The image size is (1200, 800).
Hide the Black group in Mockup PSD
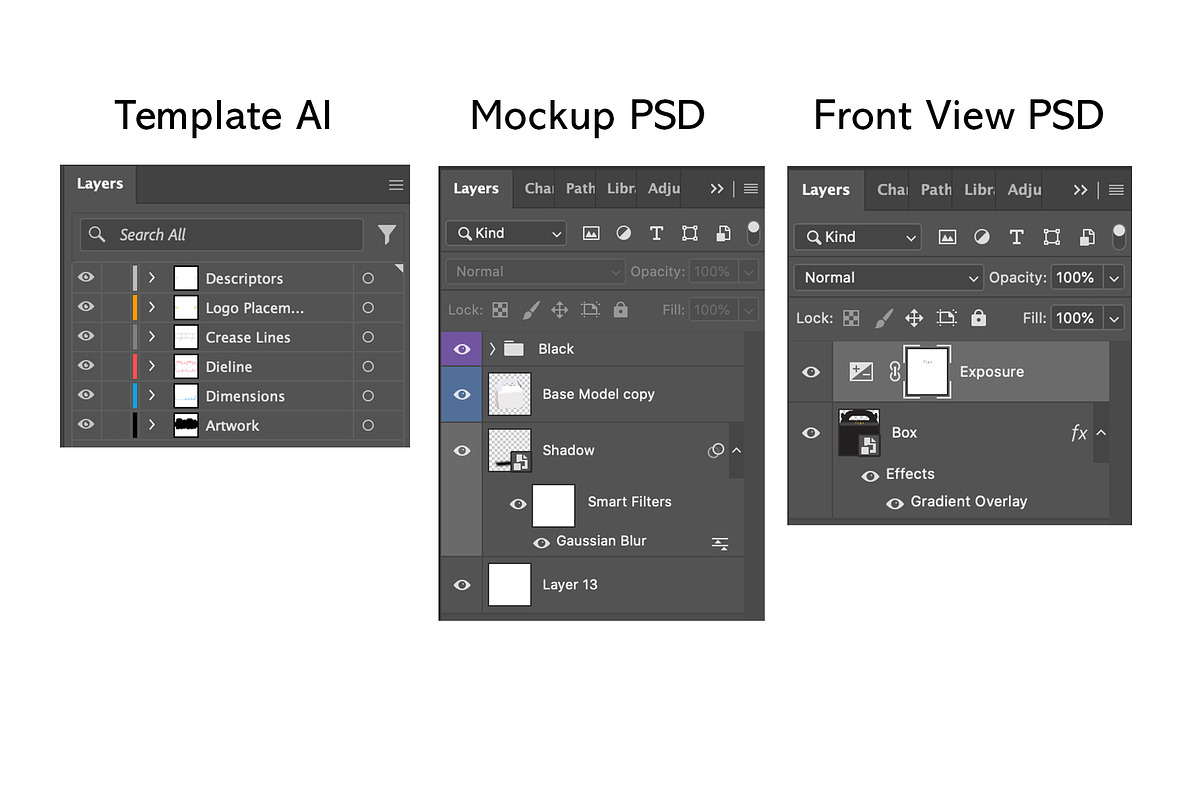(462, 349)
